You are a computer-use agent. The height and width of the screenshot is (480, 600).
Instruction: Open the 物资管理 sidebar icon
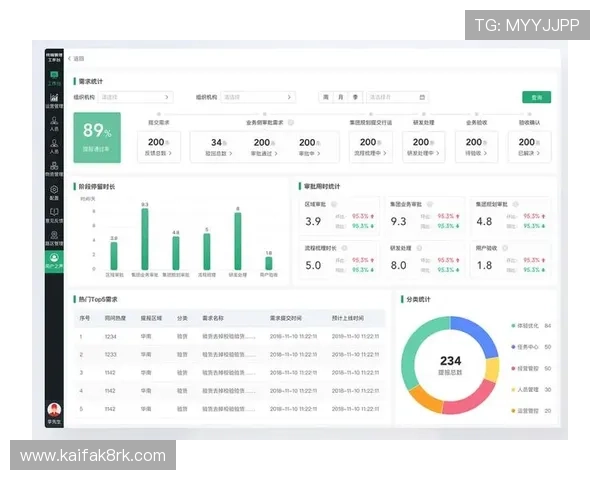coord(54,166)
